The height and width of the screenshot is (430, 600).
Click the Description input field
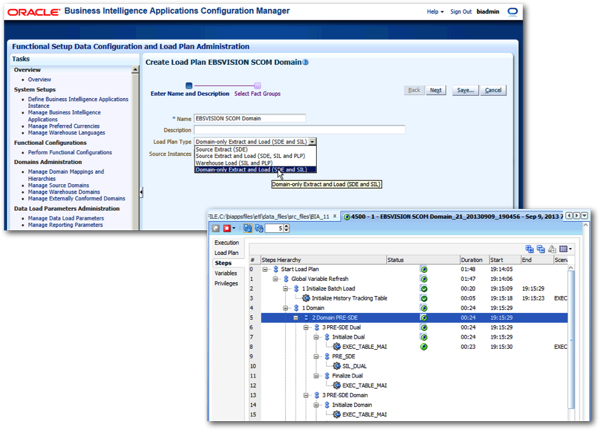299,130
